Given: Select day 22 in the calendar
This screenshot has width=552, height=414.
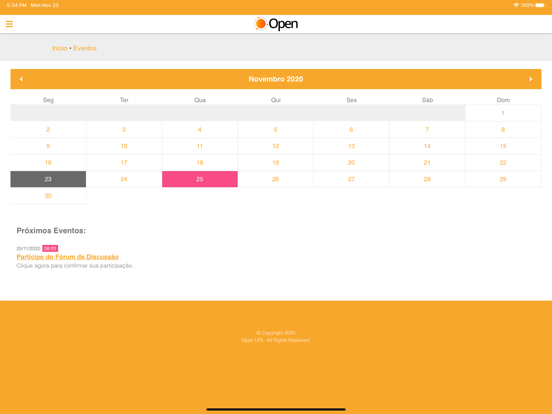Looking at the screenshot, I should pyautogui.click(x=503, y=163).
